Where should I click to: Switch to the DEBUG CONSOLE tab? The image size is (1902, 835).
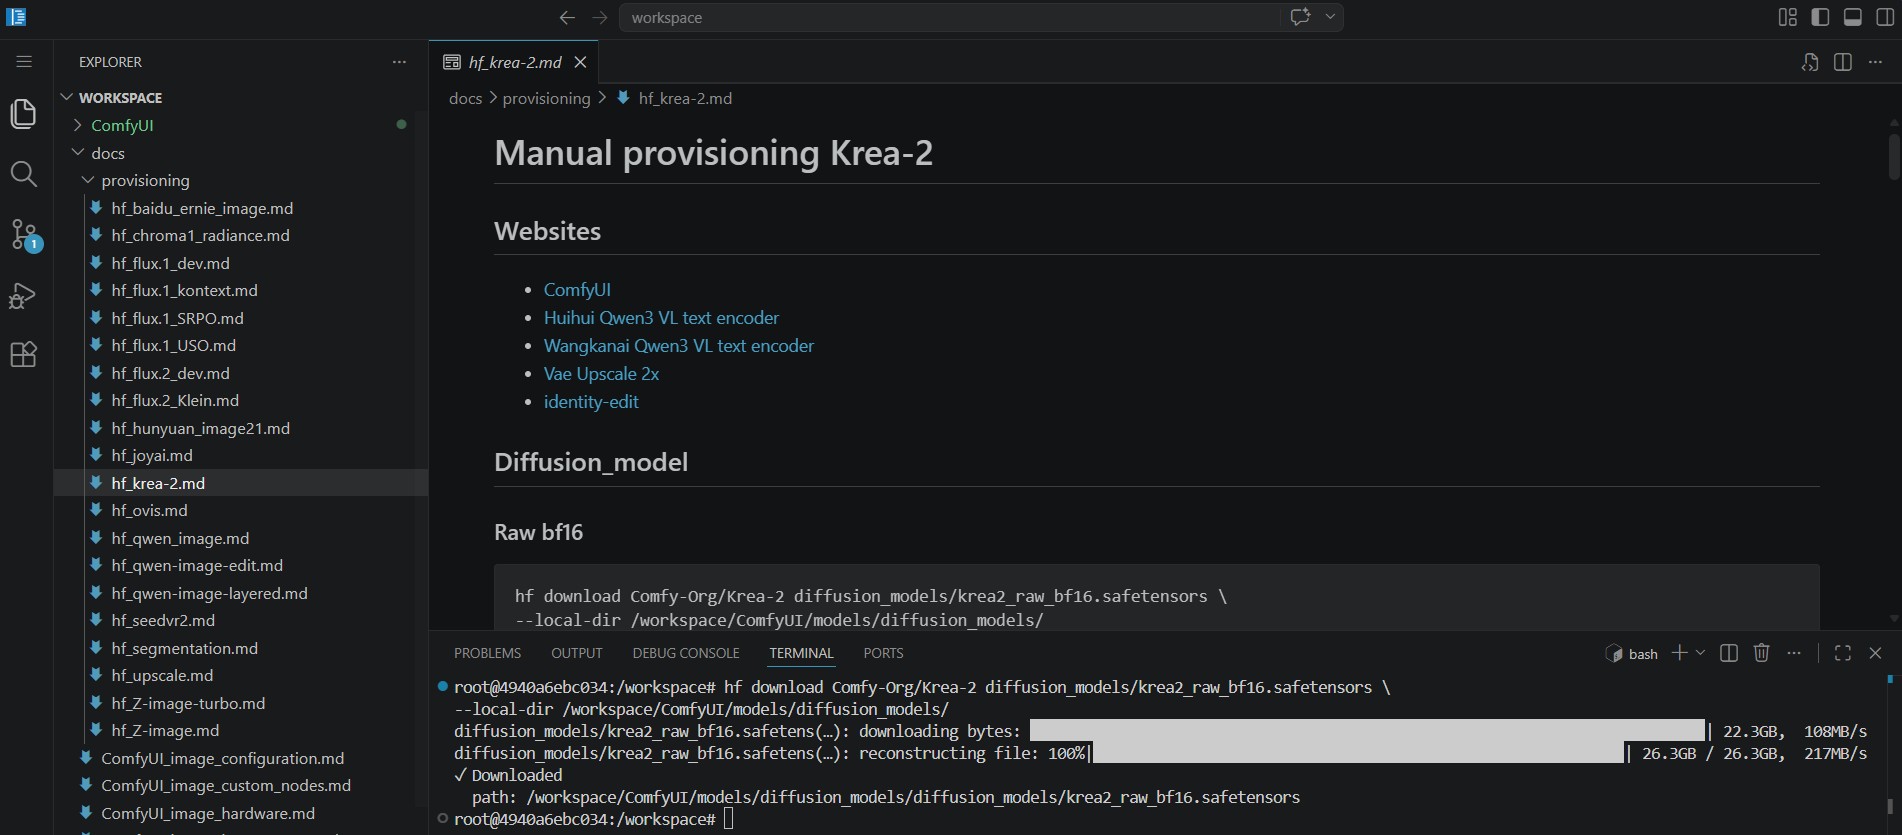pyautogui.click(x=686, y=653)
